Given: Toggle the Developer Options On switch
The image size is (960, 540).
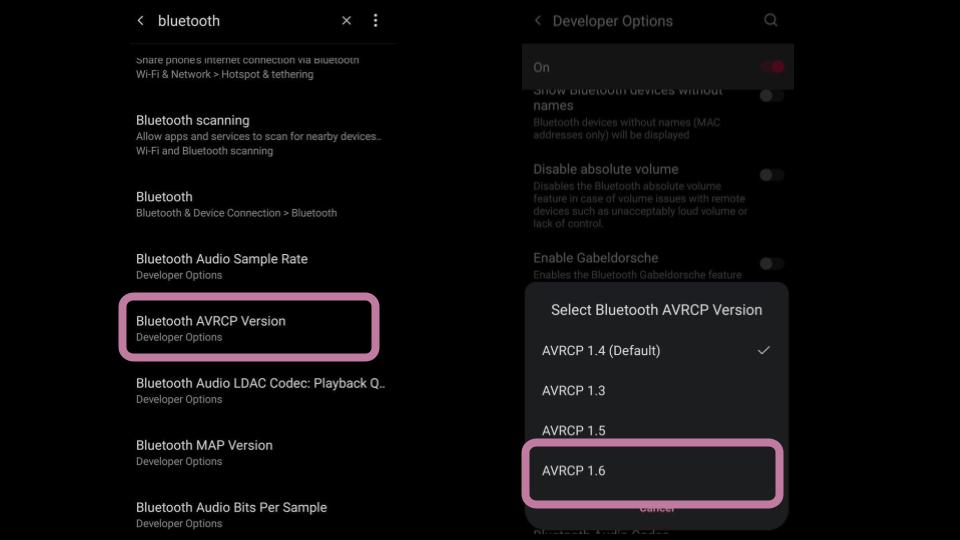Looking at the screenshot, I should (773, 67).
